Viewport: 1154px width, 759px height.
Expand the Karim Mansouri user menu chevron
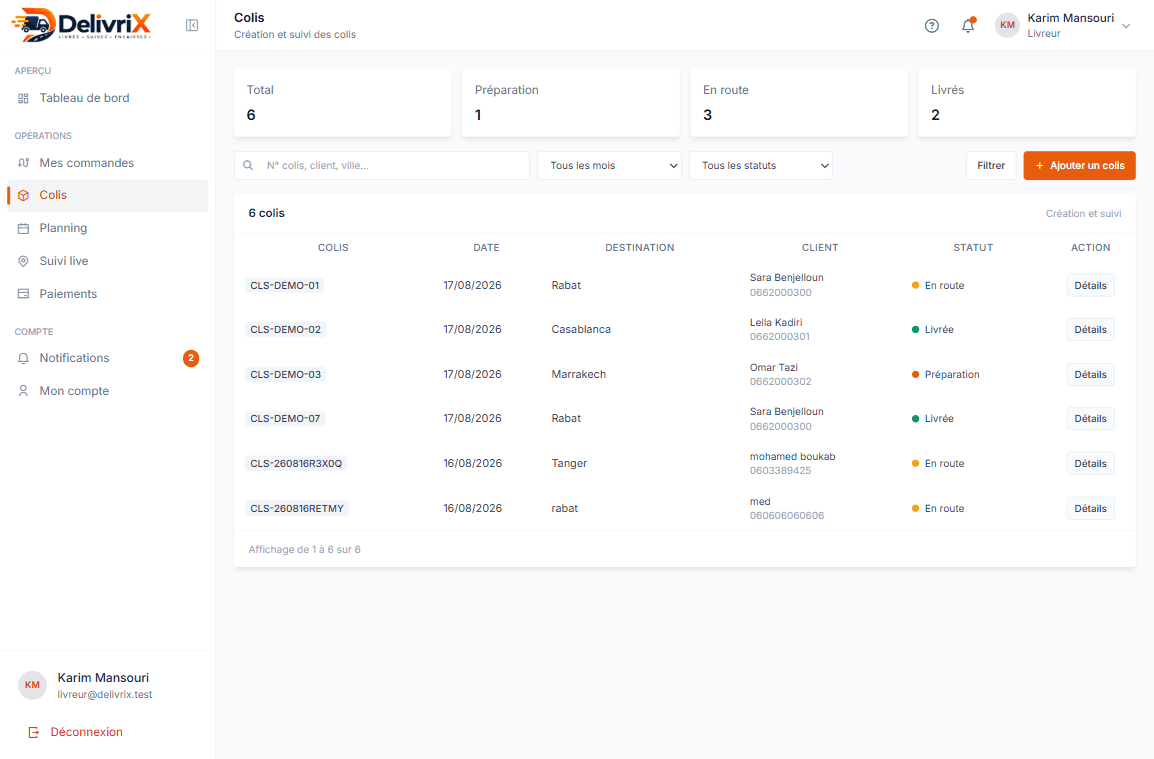1126,26
